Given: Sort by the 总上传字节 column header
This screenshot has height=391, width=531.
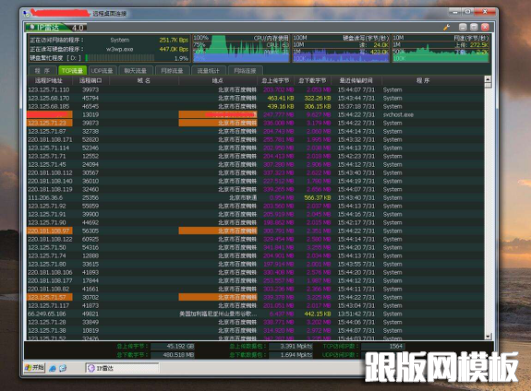Looking at the screenshot, I should (x=275, y=81).
